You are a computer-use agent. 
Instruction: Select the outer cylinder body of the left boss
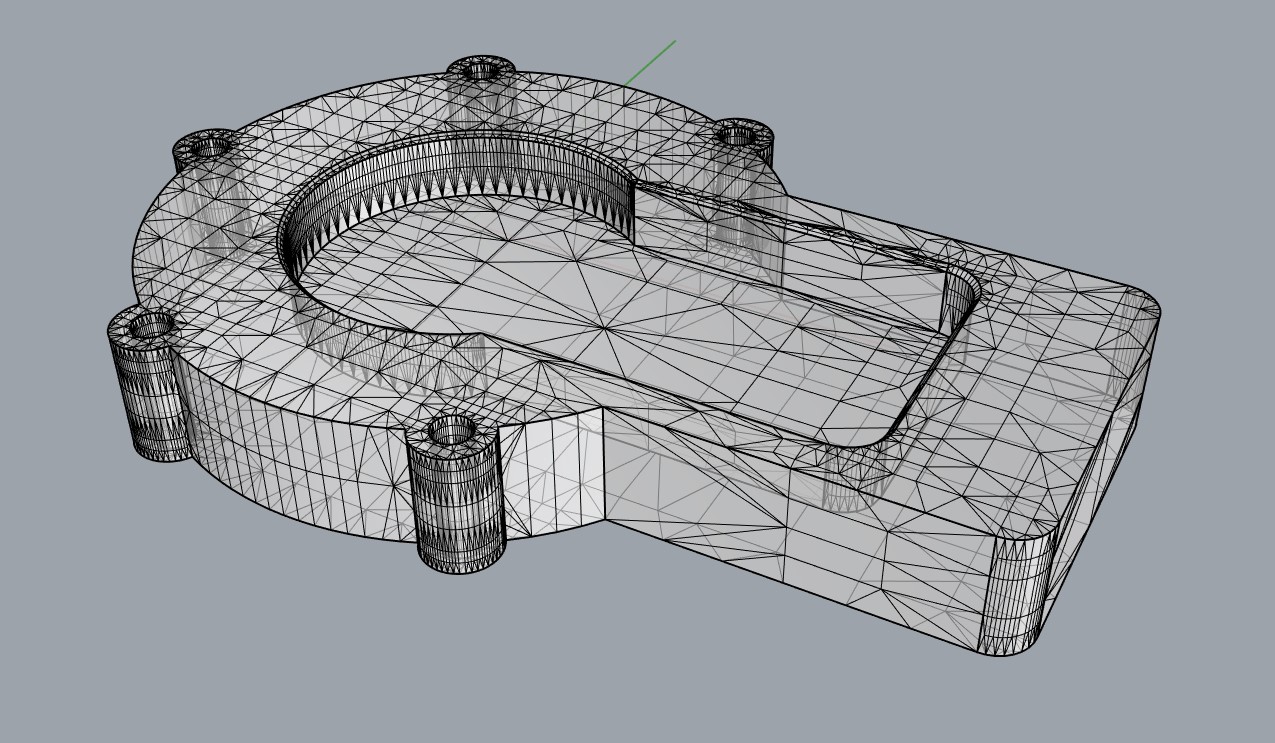pos(150,400)
